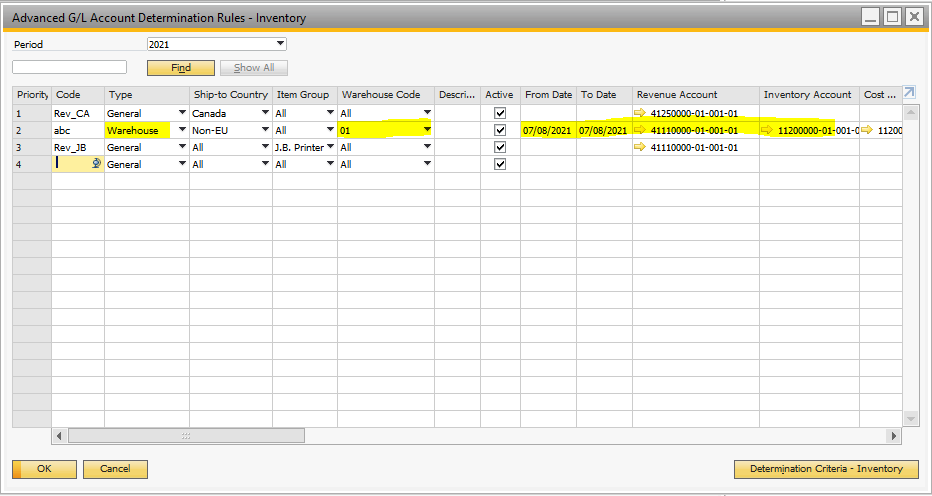Open Ship-to Country dropdown in row 4

pos(266,164)
